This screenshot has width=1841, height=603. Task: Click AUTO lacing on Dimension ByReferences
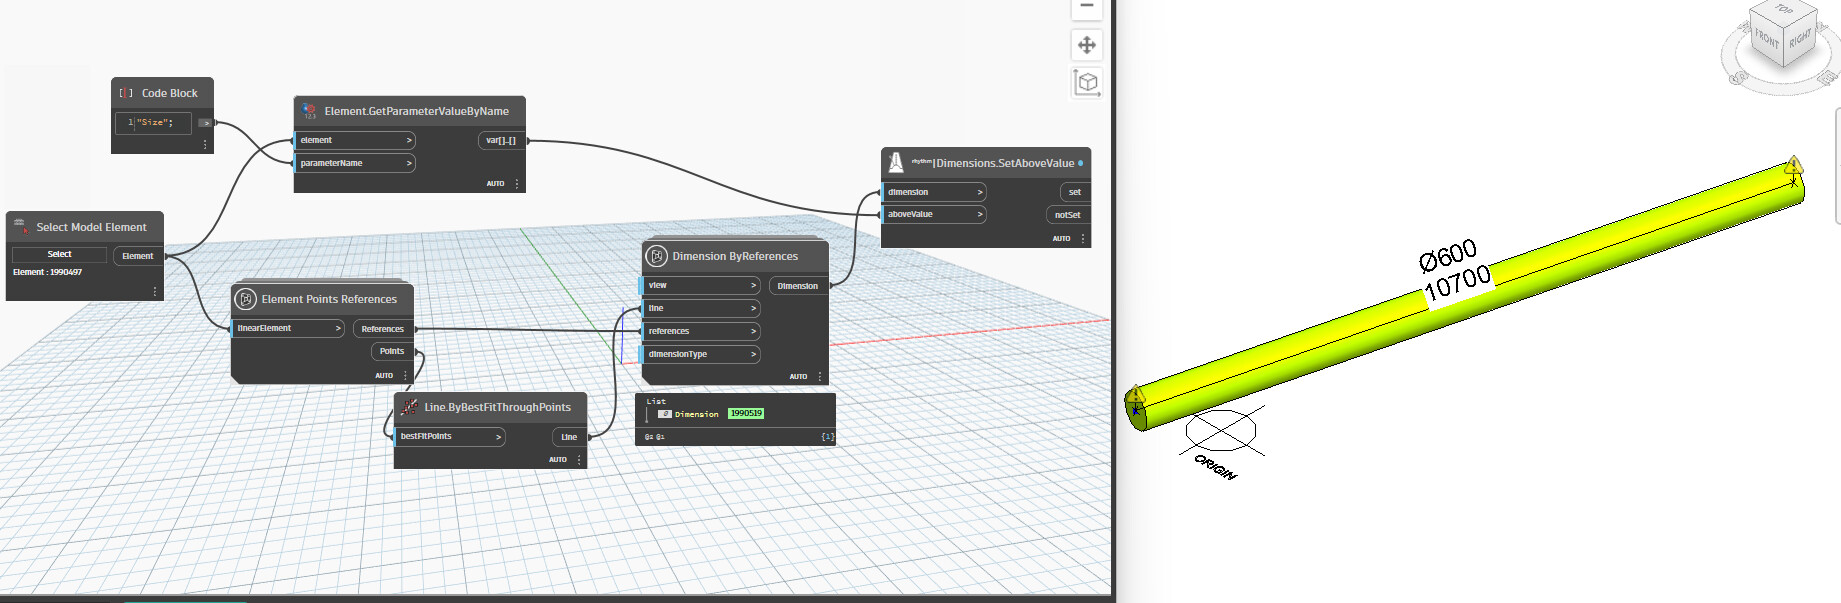pos(798,377)
